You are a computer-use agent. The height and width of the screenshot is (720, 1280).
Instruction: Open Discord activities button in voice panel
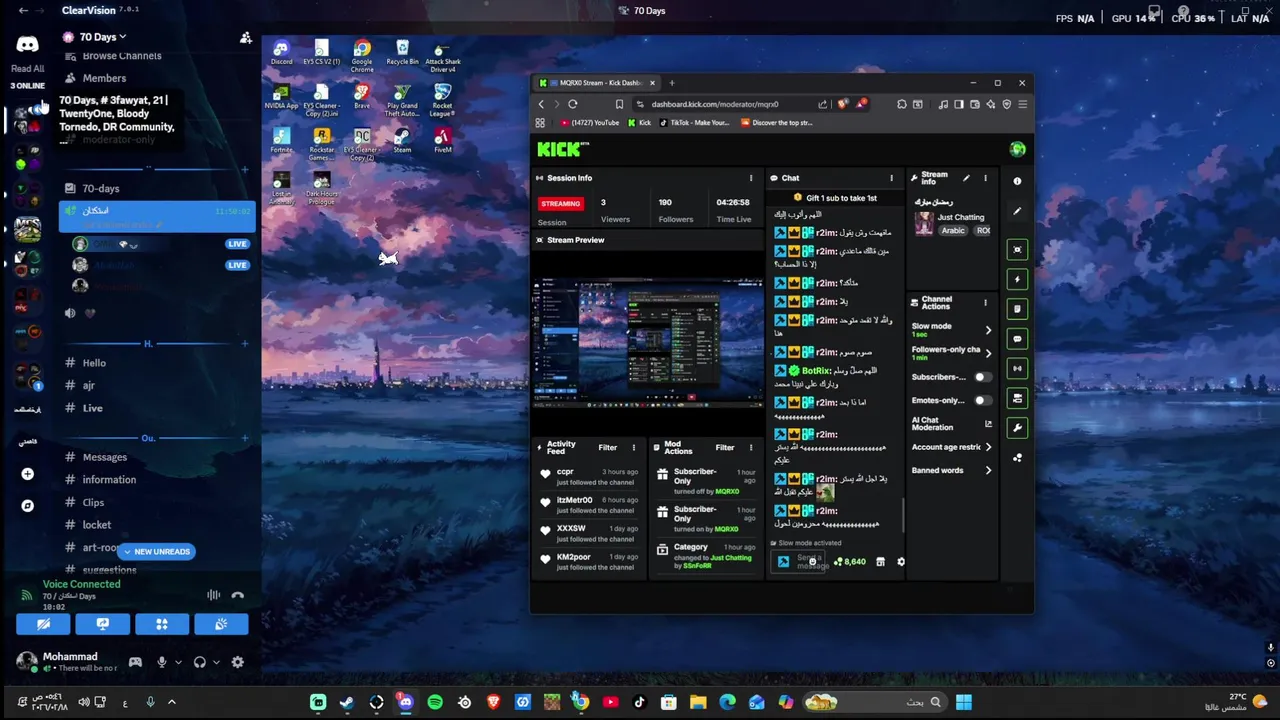[x=162, y=624]
